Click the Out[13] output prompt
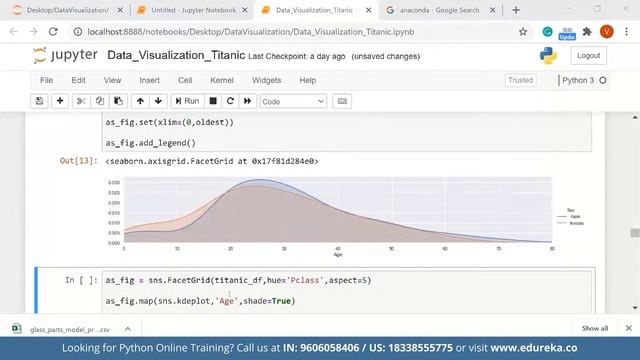The width and height of the screenshot is (640, 360). pyautogui.click(x=79, y=161)
